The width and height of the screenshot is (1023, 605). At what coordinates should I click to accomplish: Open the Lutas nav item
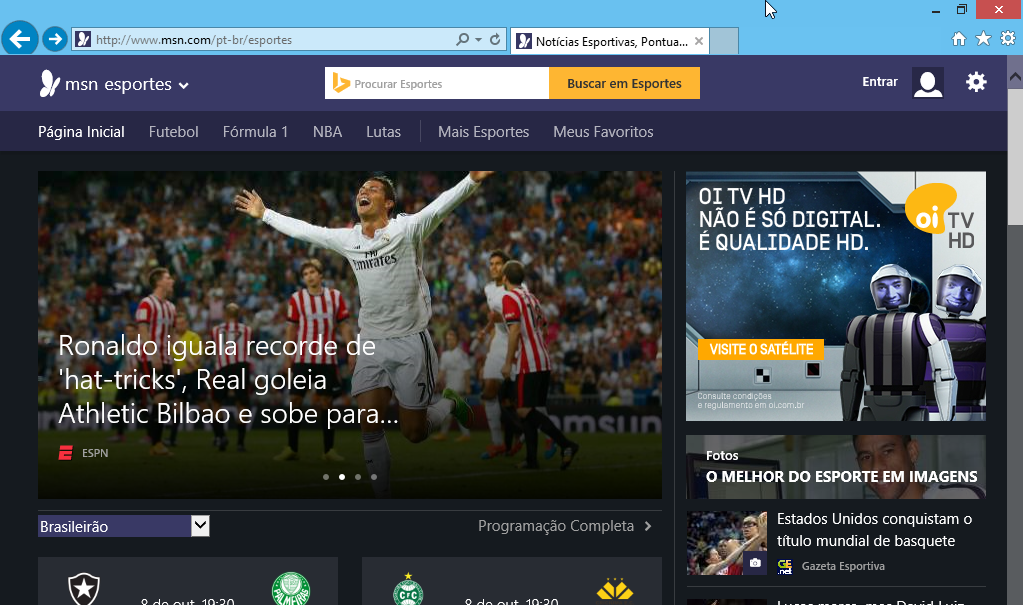[x=383, y=132]
